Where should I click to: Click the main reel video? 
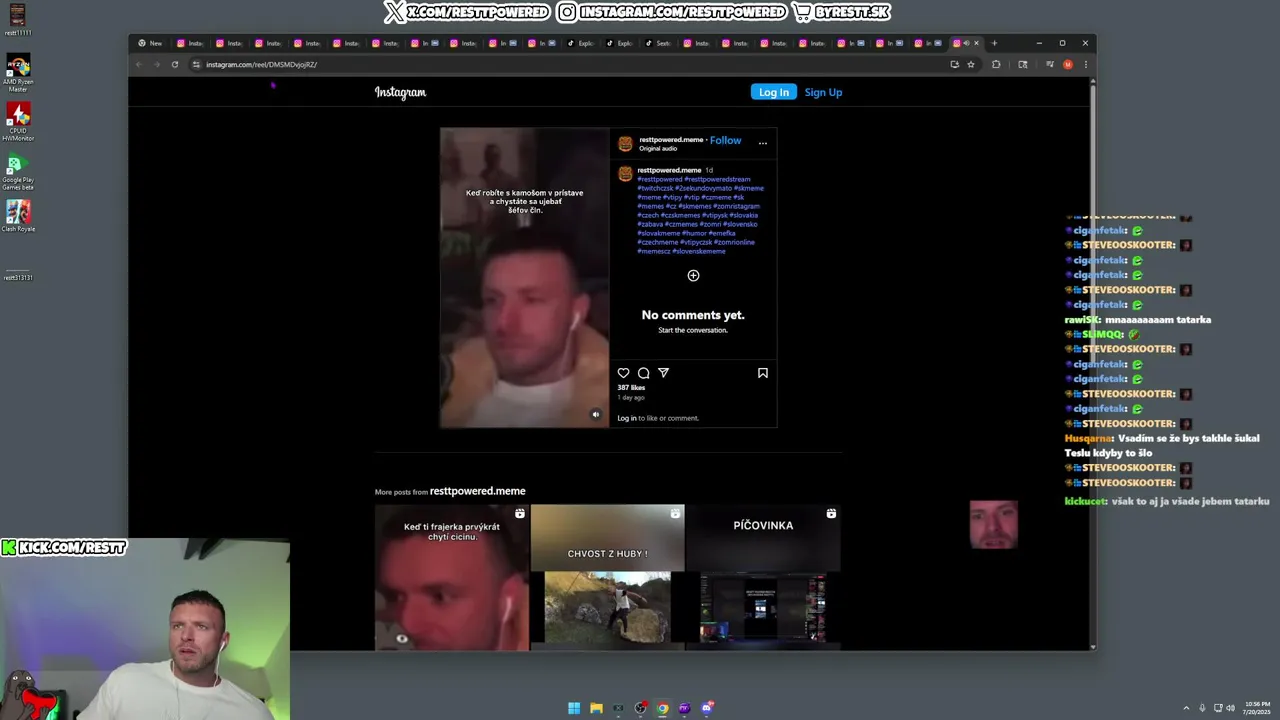[525, 278]
